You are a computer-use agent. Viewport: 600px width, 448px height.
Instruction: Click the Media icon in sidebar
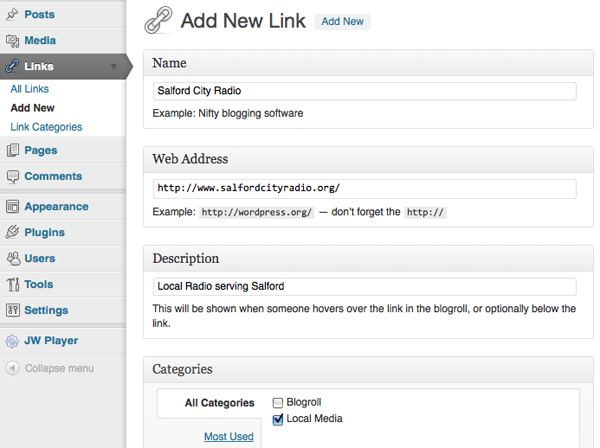12,41
